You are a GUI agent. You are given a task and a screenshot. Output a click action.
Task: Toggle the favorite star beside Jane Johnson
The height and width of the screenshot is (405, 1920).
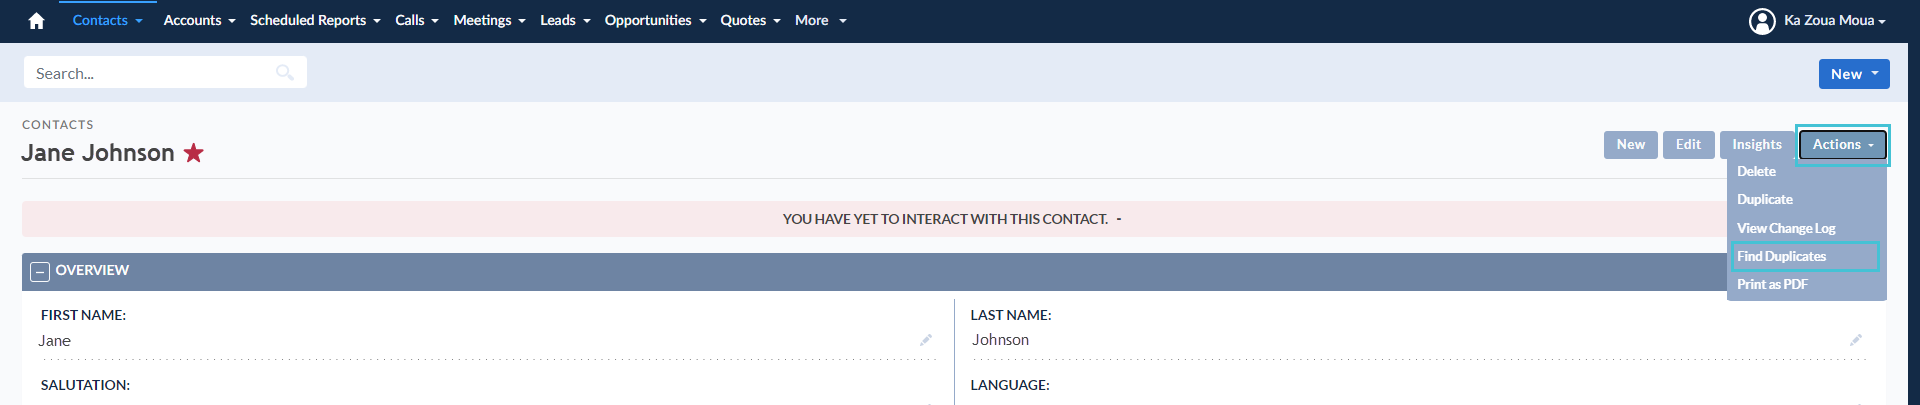[194, 153]
